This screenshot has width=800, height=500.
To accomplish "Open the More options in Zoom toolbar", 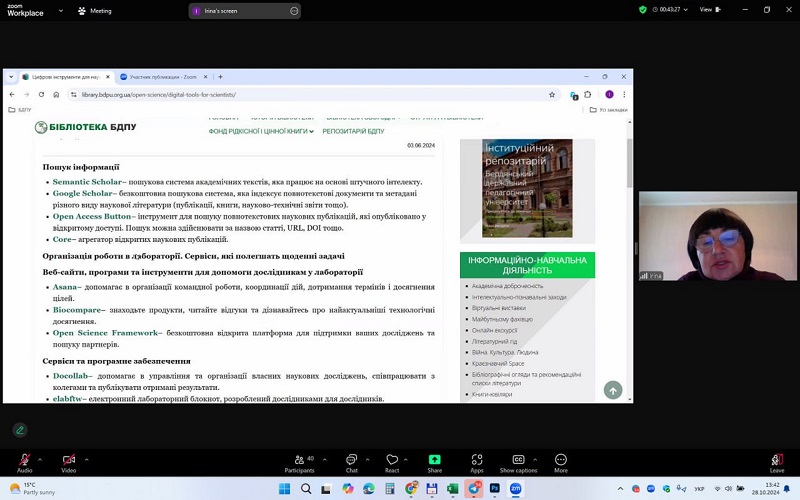I will point(561,462).
